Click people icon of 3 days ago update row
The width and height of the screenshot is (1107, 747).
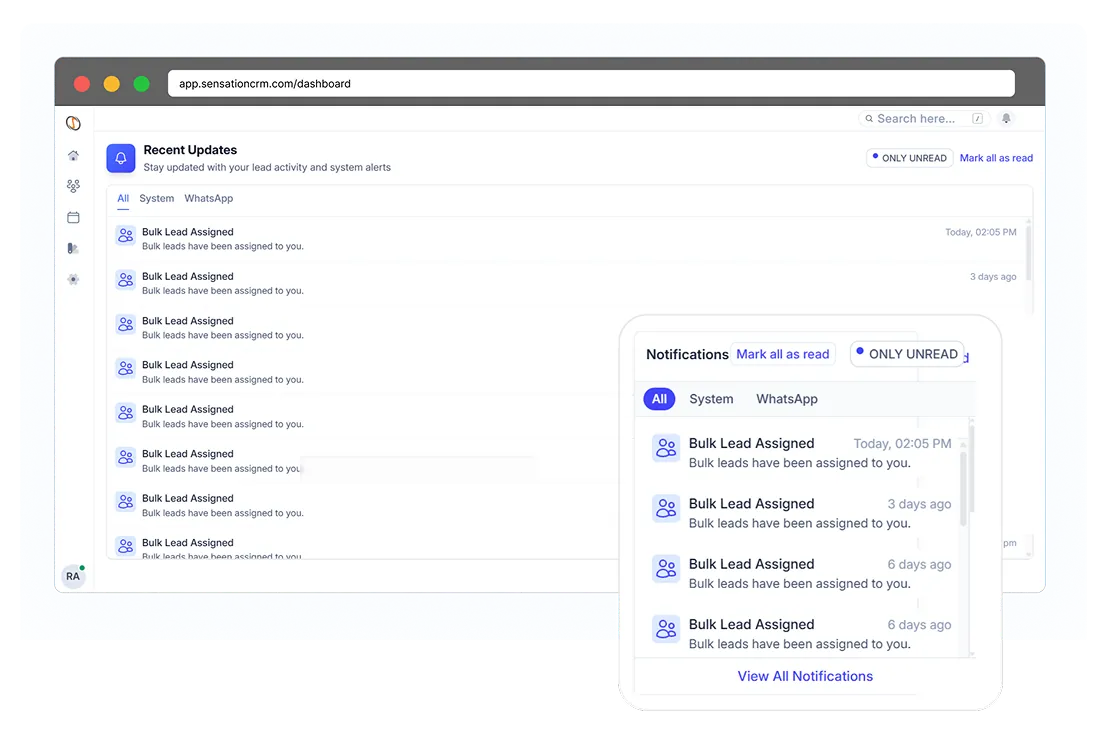(x=126, y=280)
